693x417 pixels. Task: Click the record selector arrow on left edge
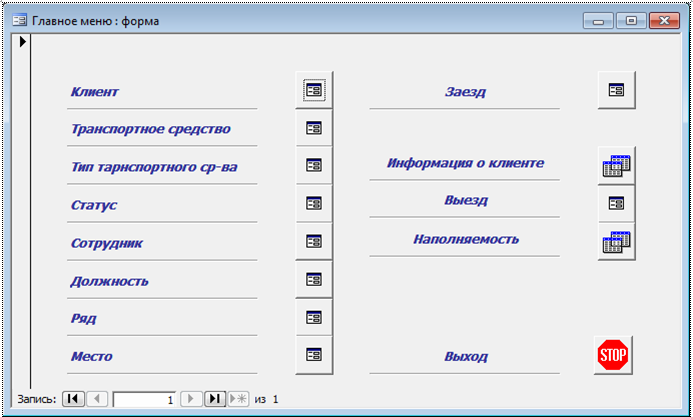point(23,42)
